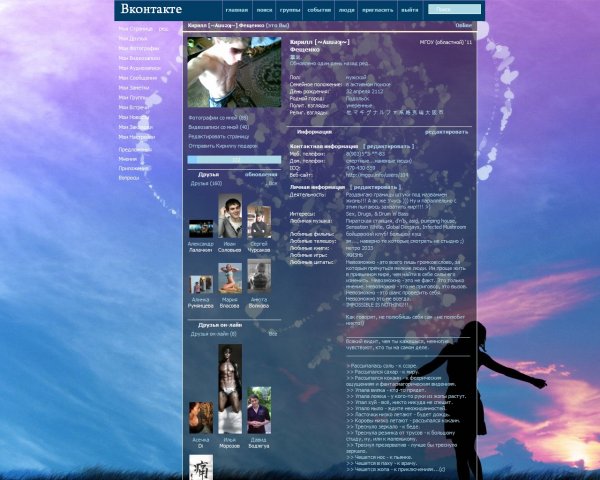This screenshot has height=480, width=600.
Task: Click МГОУ (областной) '11 link
Action: point(446,42)
